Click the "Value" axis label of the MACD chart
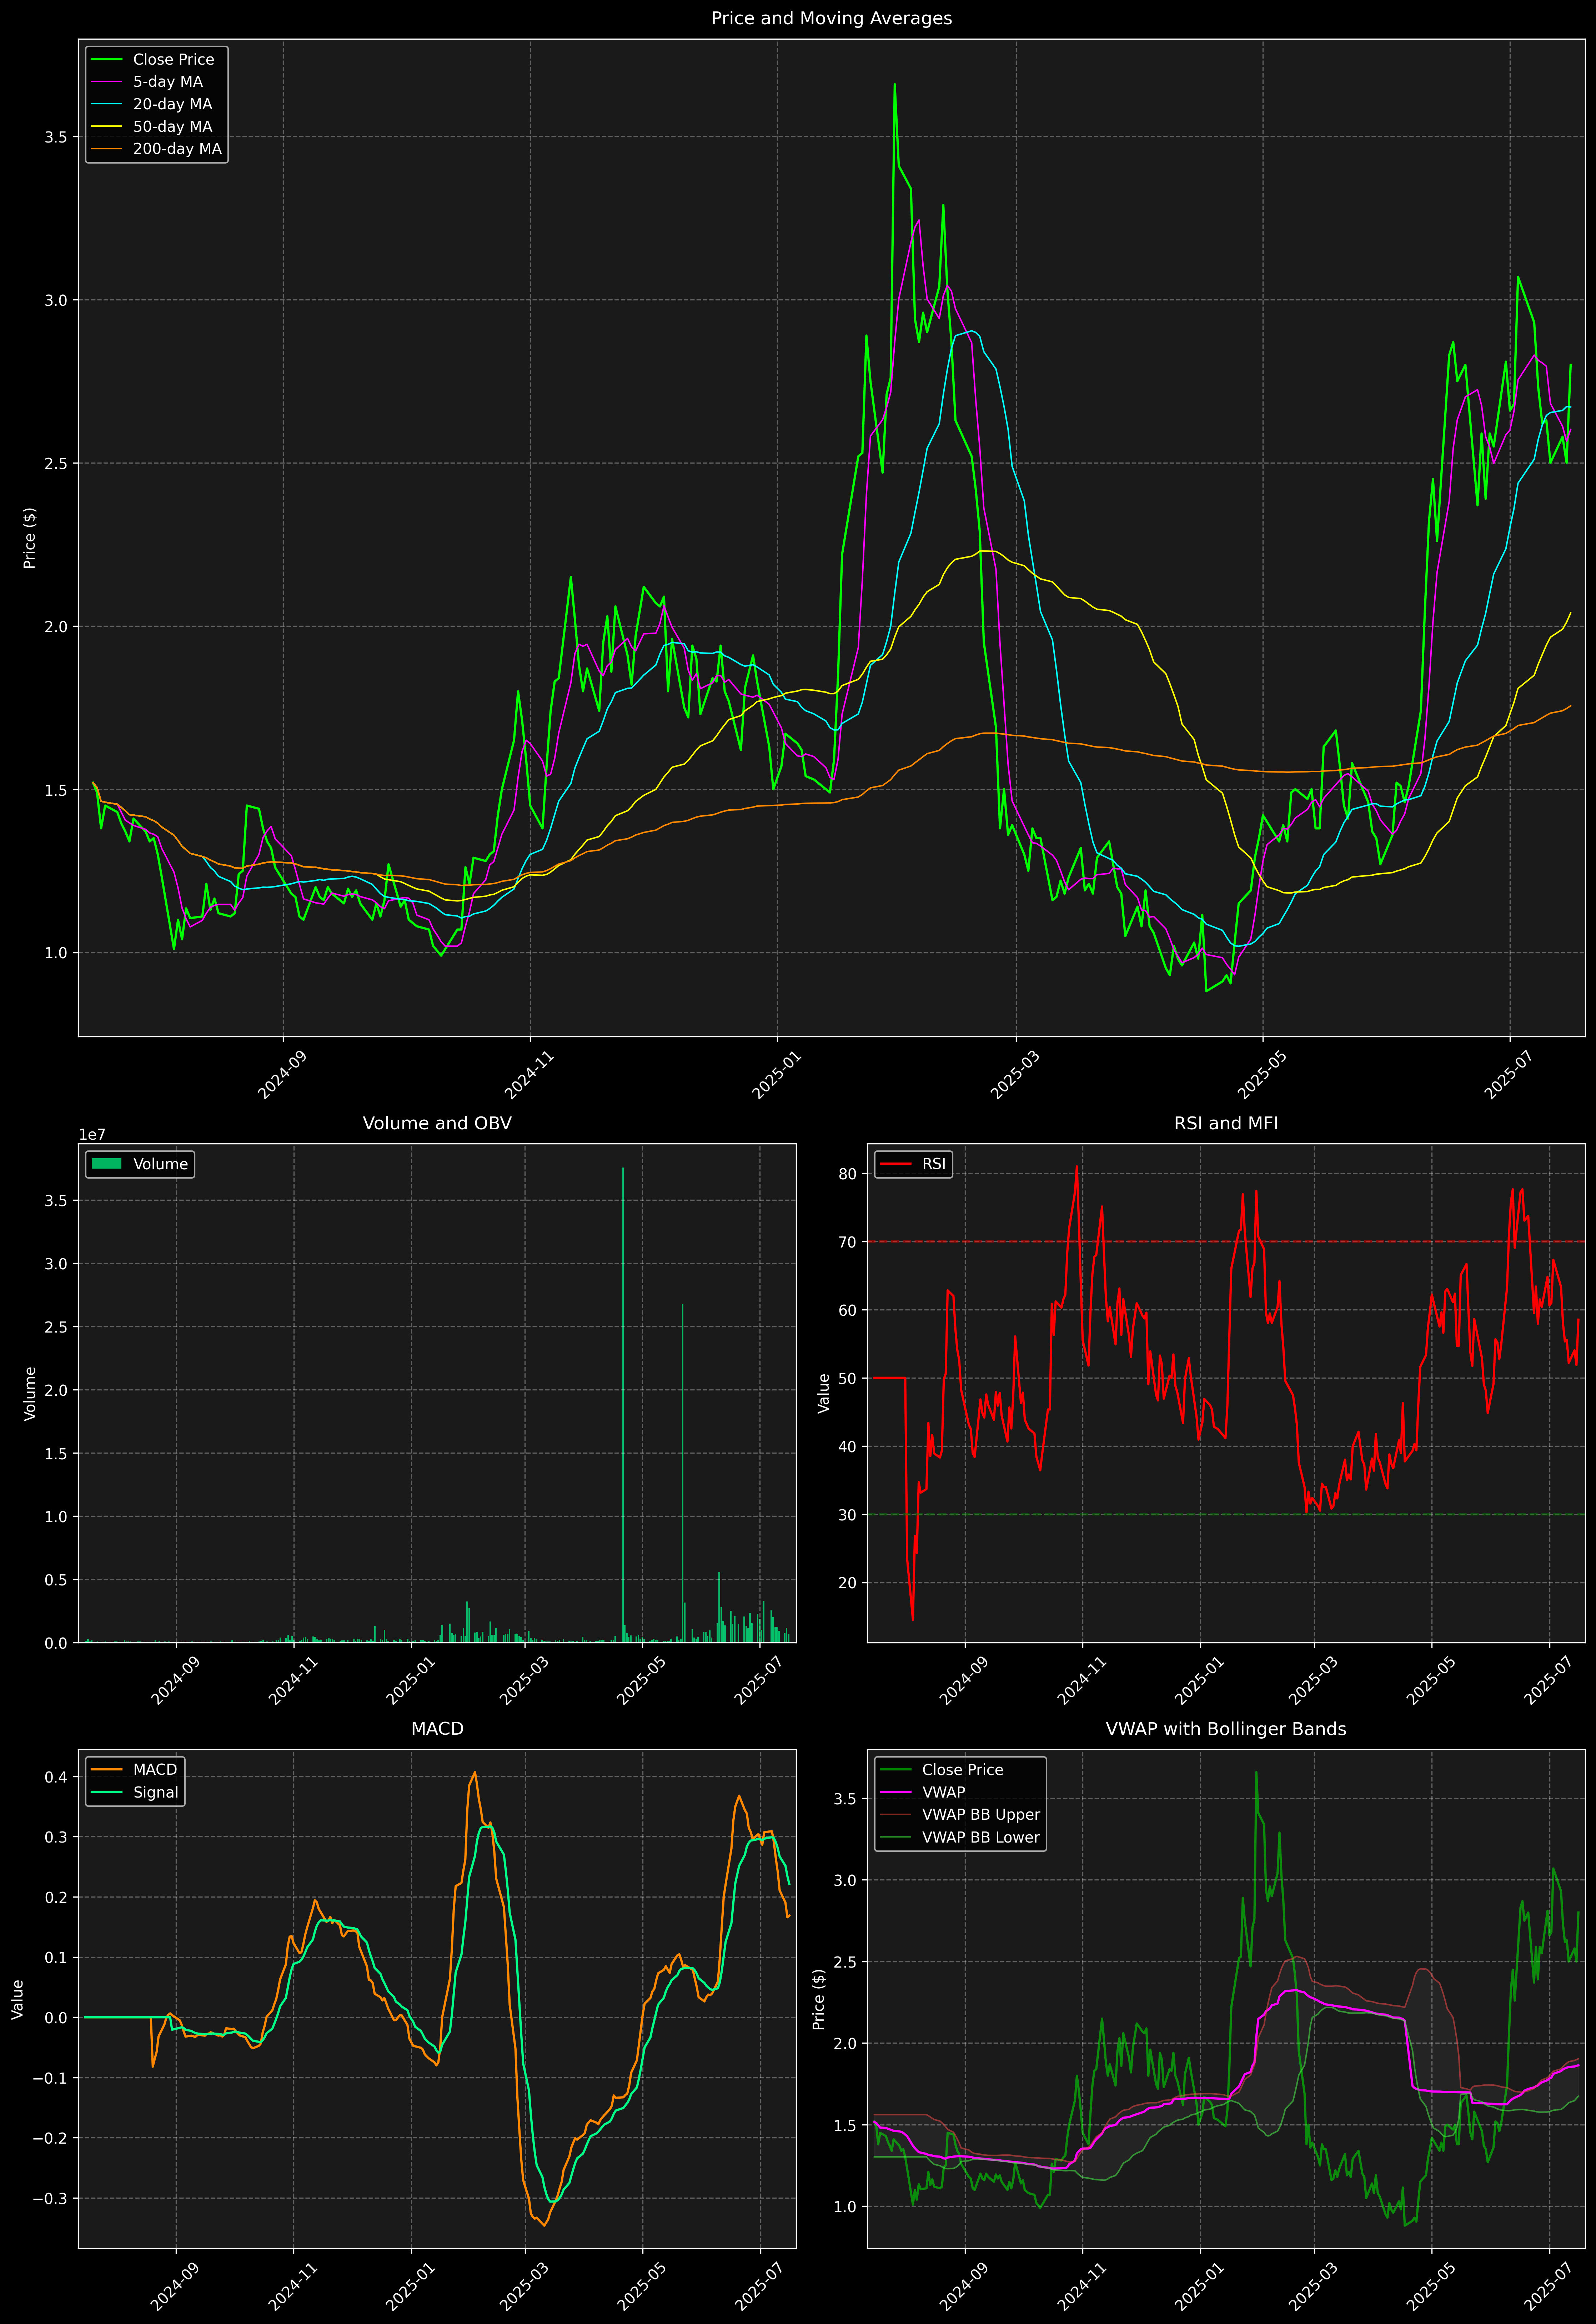 click(x=18, y=1999)
